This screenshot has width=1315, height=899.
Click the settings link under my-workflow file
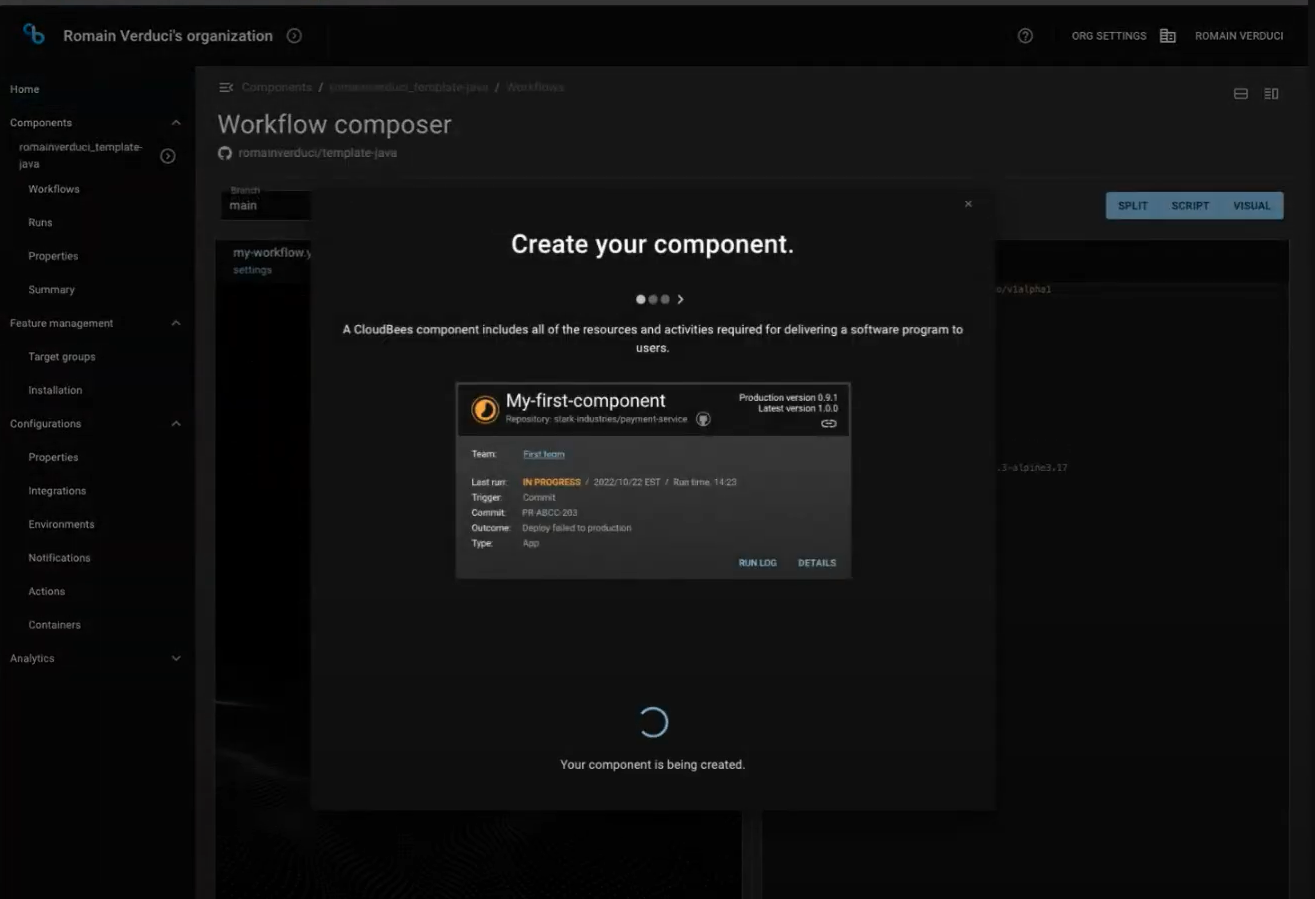click(x=252, y=270)
